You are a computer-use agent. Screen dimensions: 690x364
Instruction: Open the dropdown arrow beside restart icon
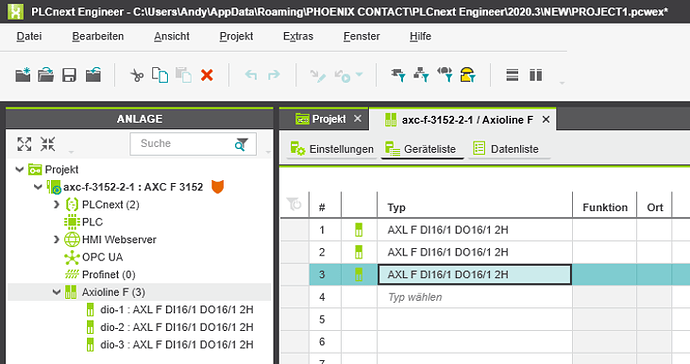pos(359,75)
